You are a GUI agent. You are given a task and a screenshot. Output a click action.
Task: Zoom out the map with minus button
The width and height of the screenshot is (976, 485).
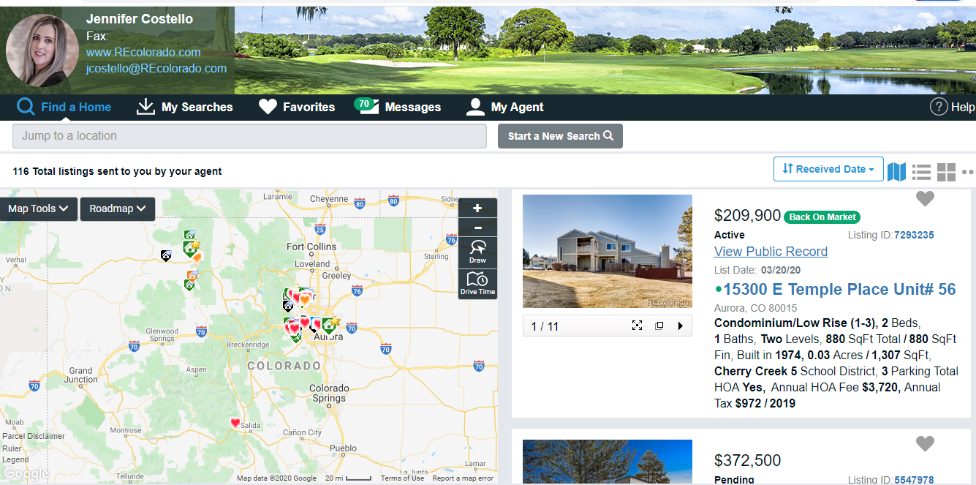pyautogui.click(x=477, y=227)
